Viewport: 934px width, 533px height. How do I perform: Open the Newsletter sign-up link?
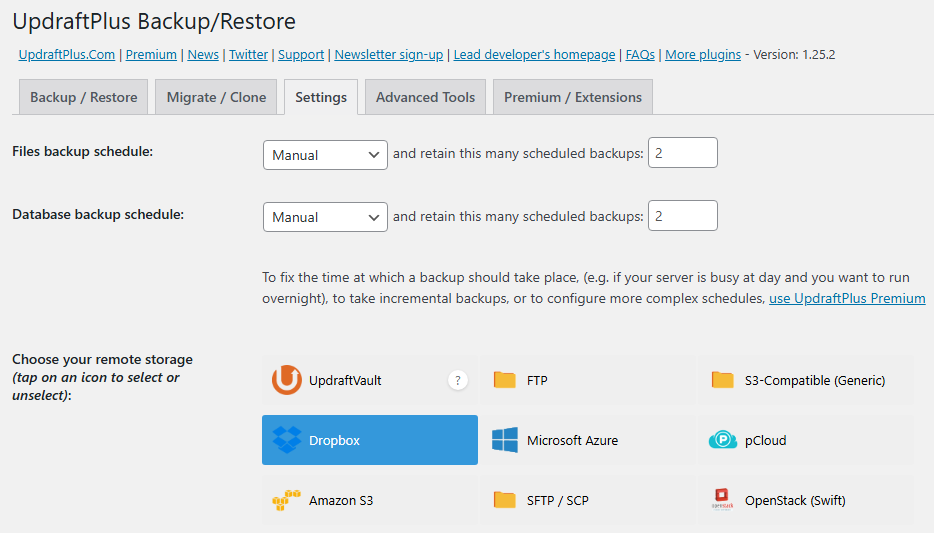[x=389, y=55]
